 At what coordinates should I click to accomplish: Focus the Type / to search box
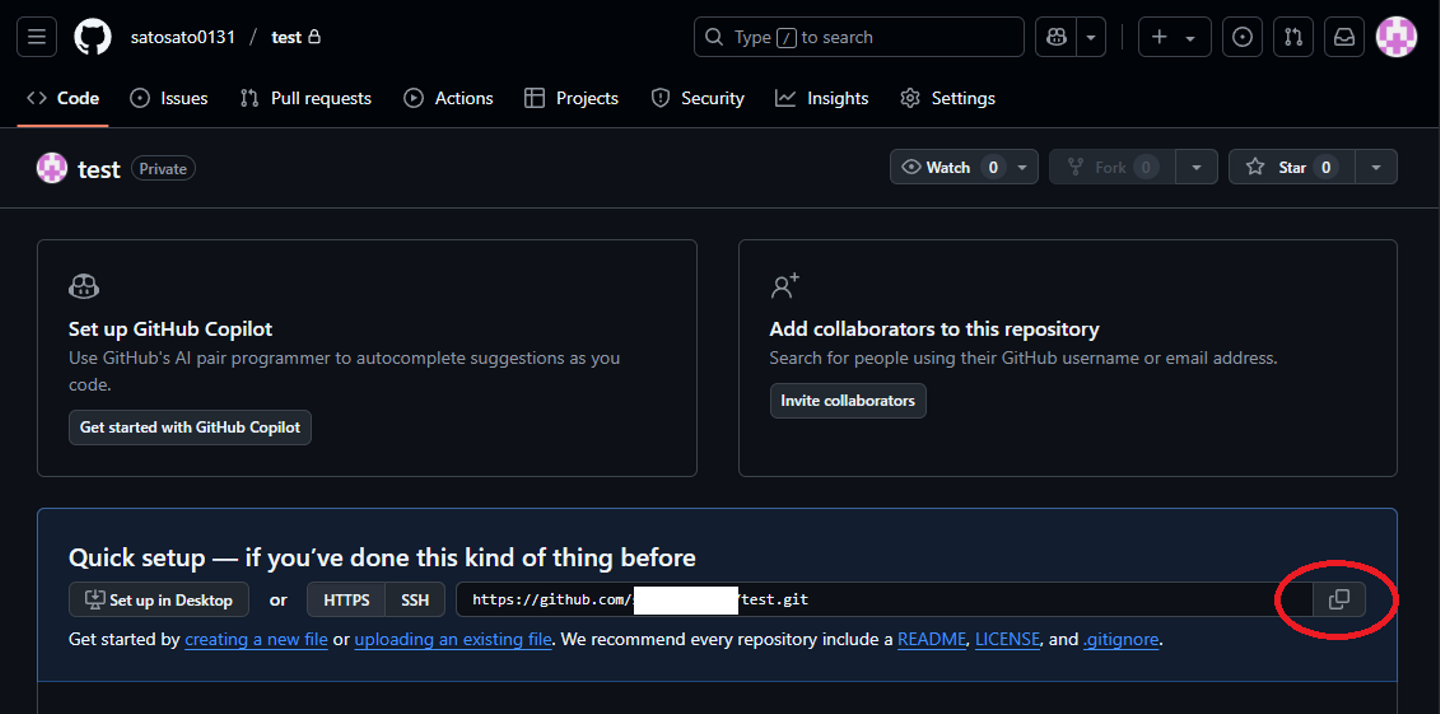click(x=859, y=37)
